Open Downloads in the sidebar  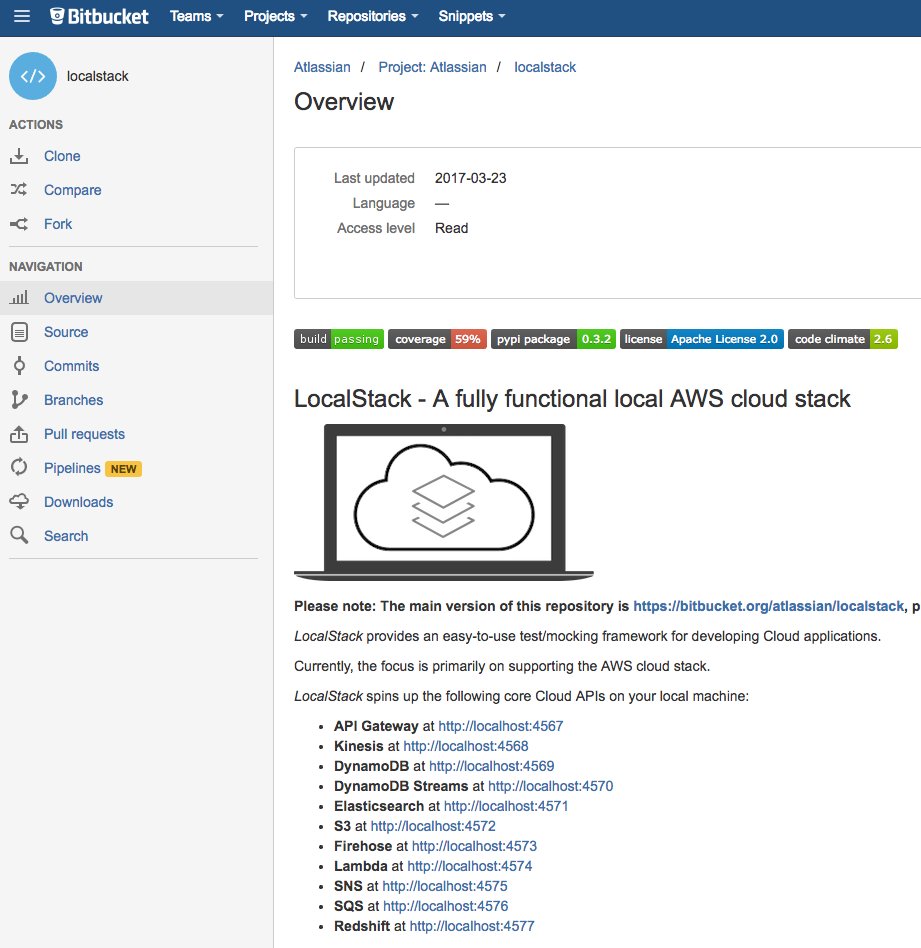coord(79,502)
